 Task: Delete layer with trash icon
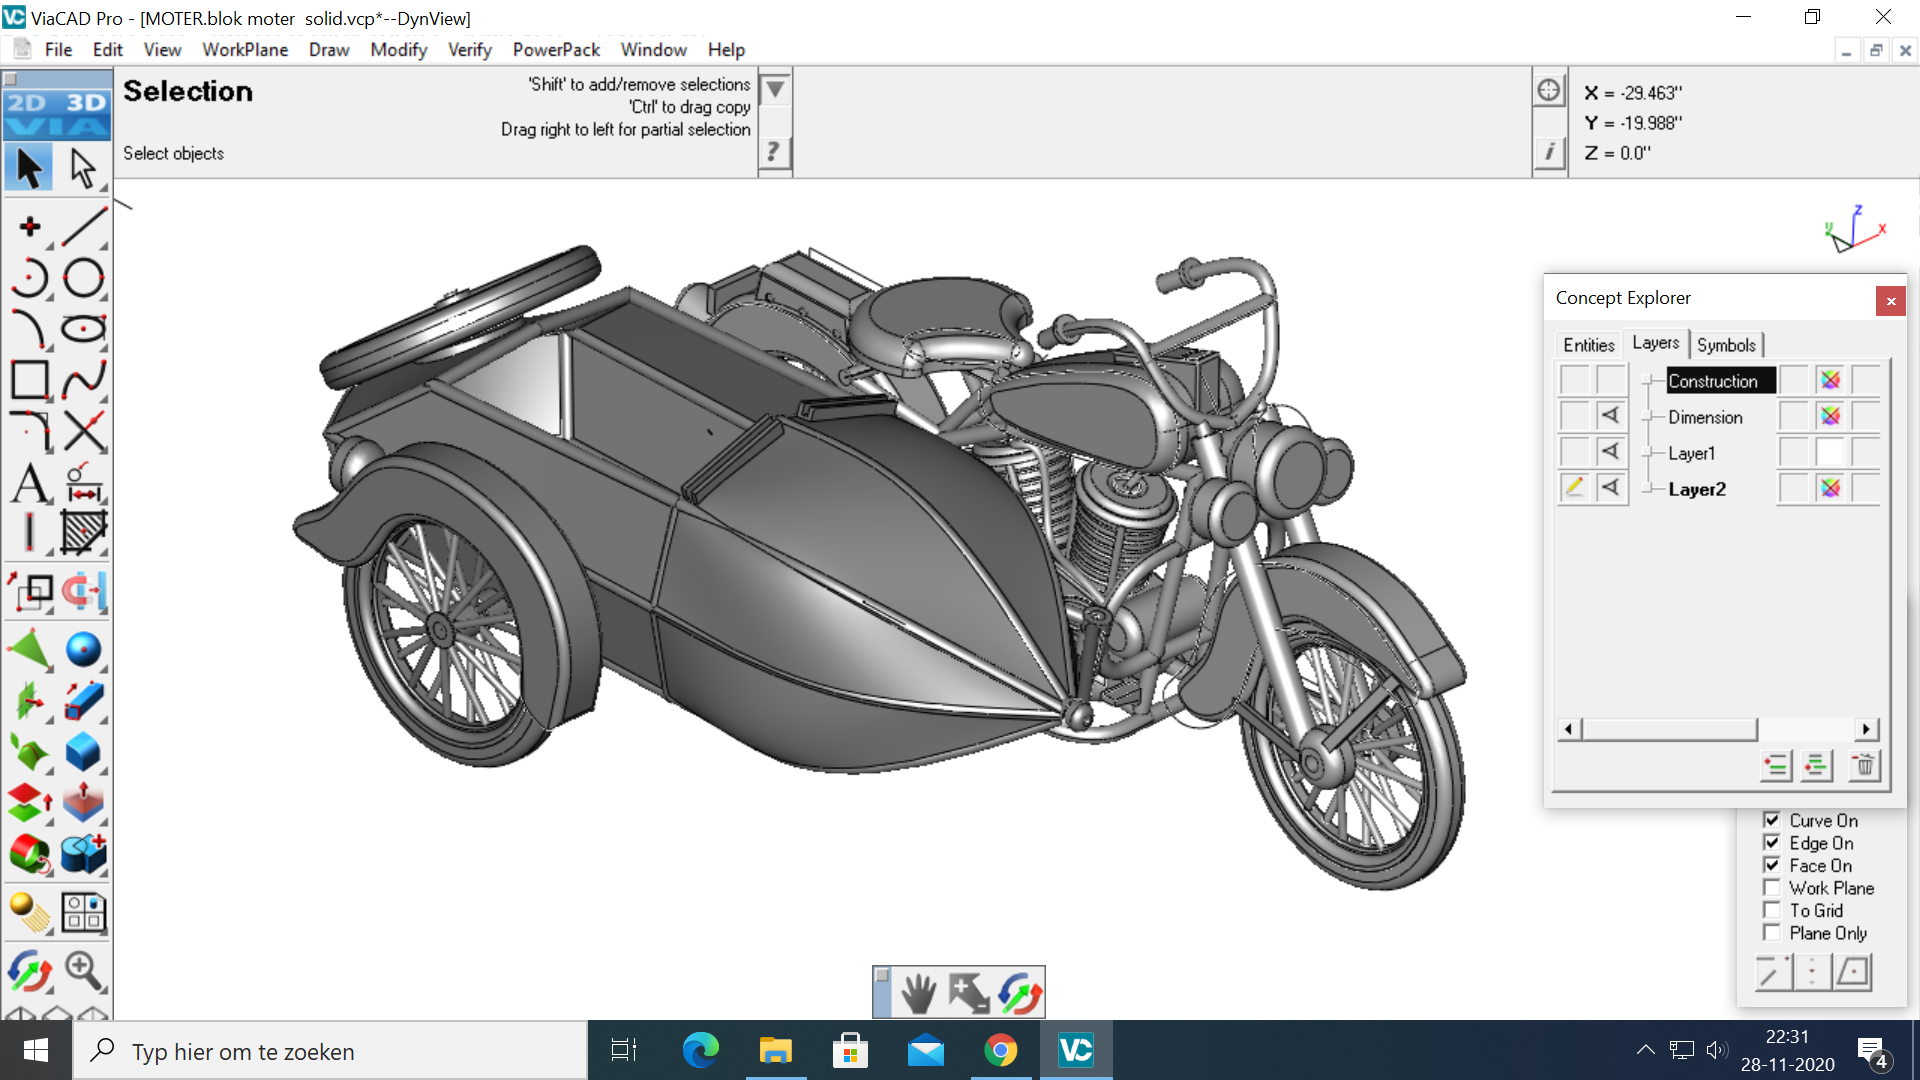pos(1864,766)
